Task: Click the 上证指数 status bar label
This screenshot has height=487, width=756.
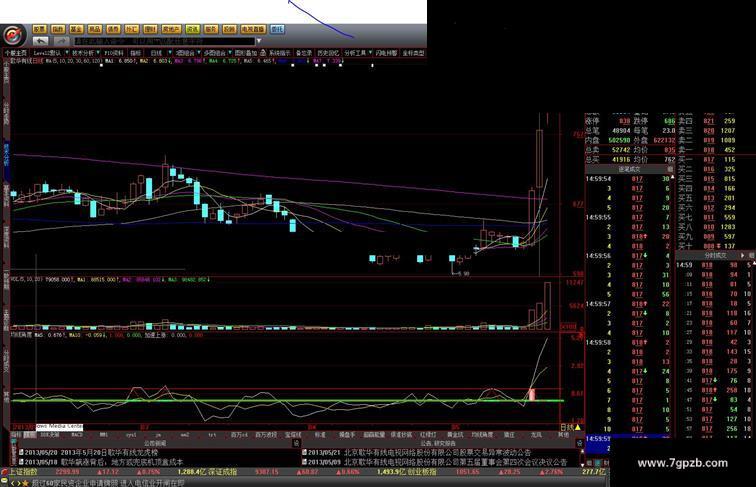Action: (x=23, y=472)
